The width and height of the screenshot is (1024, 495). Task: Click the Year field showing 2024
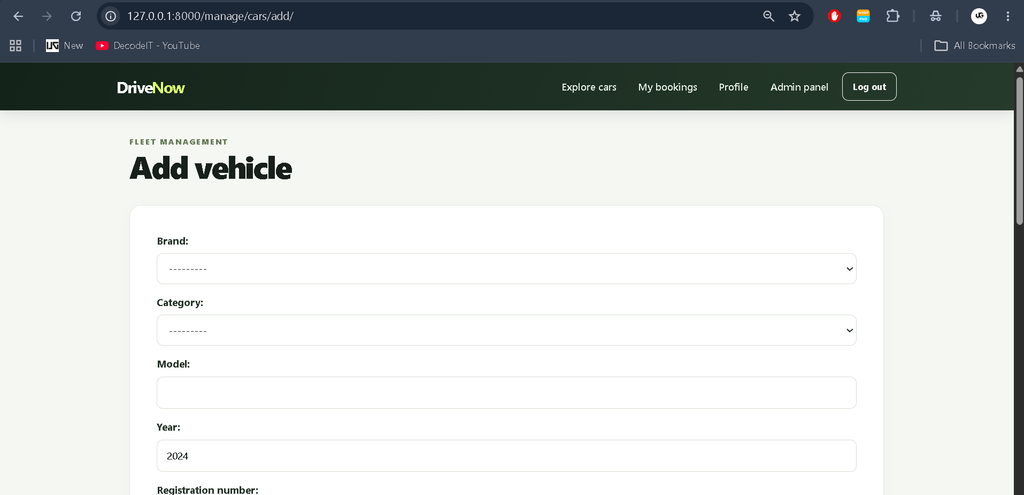(x=506, y=456)
